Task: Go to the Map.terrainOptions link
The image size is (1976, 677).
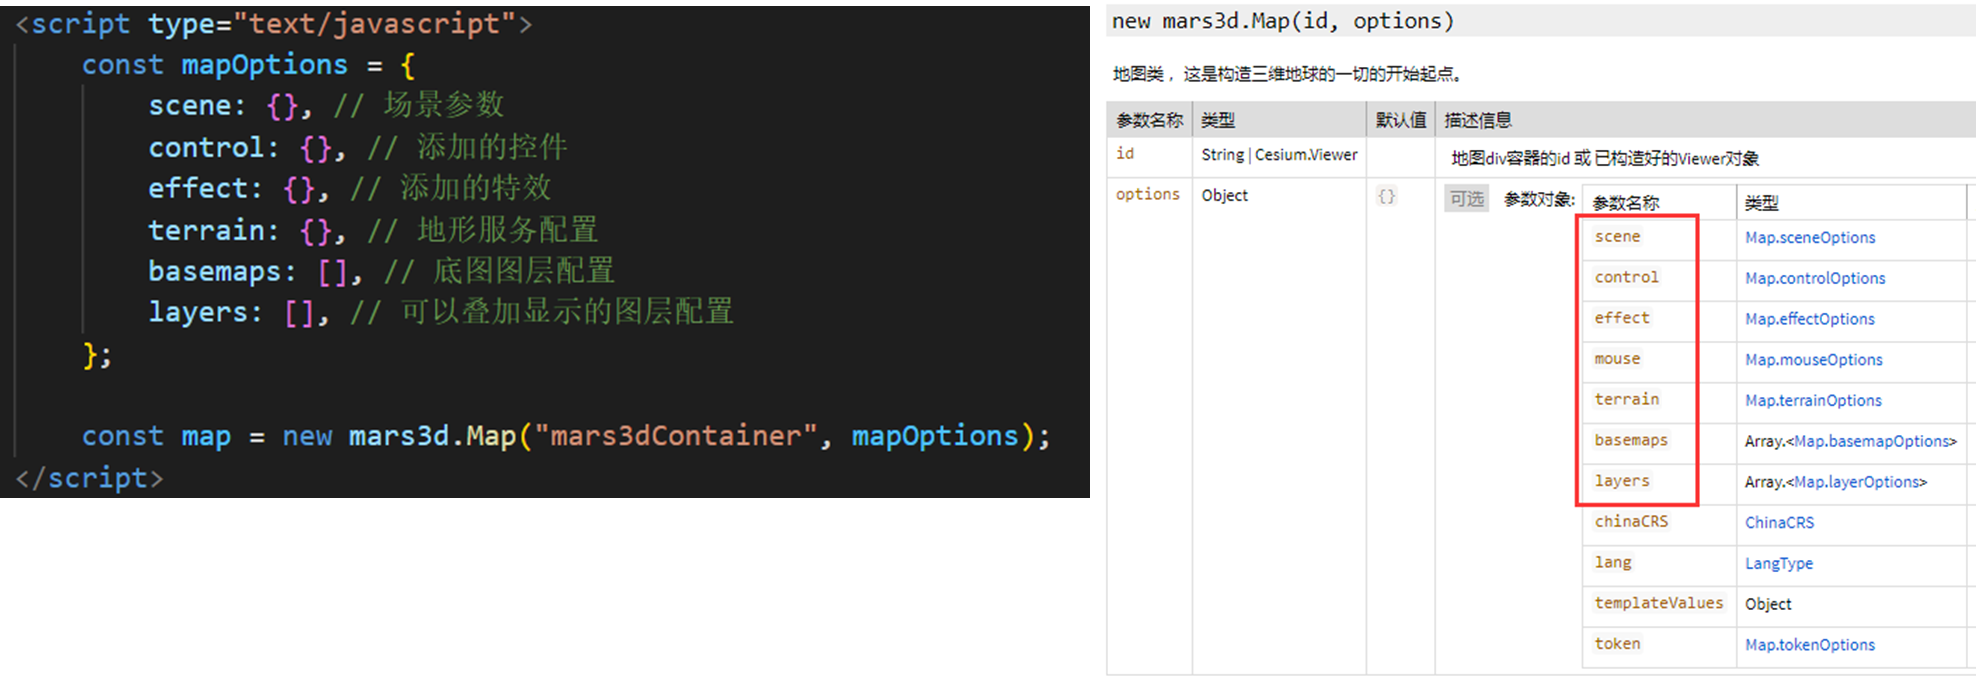Action: [x=1813, y=401]
